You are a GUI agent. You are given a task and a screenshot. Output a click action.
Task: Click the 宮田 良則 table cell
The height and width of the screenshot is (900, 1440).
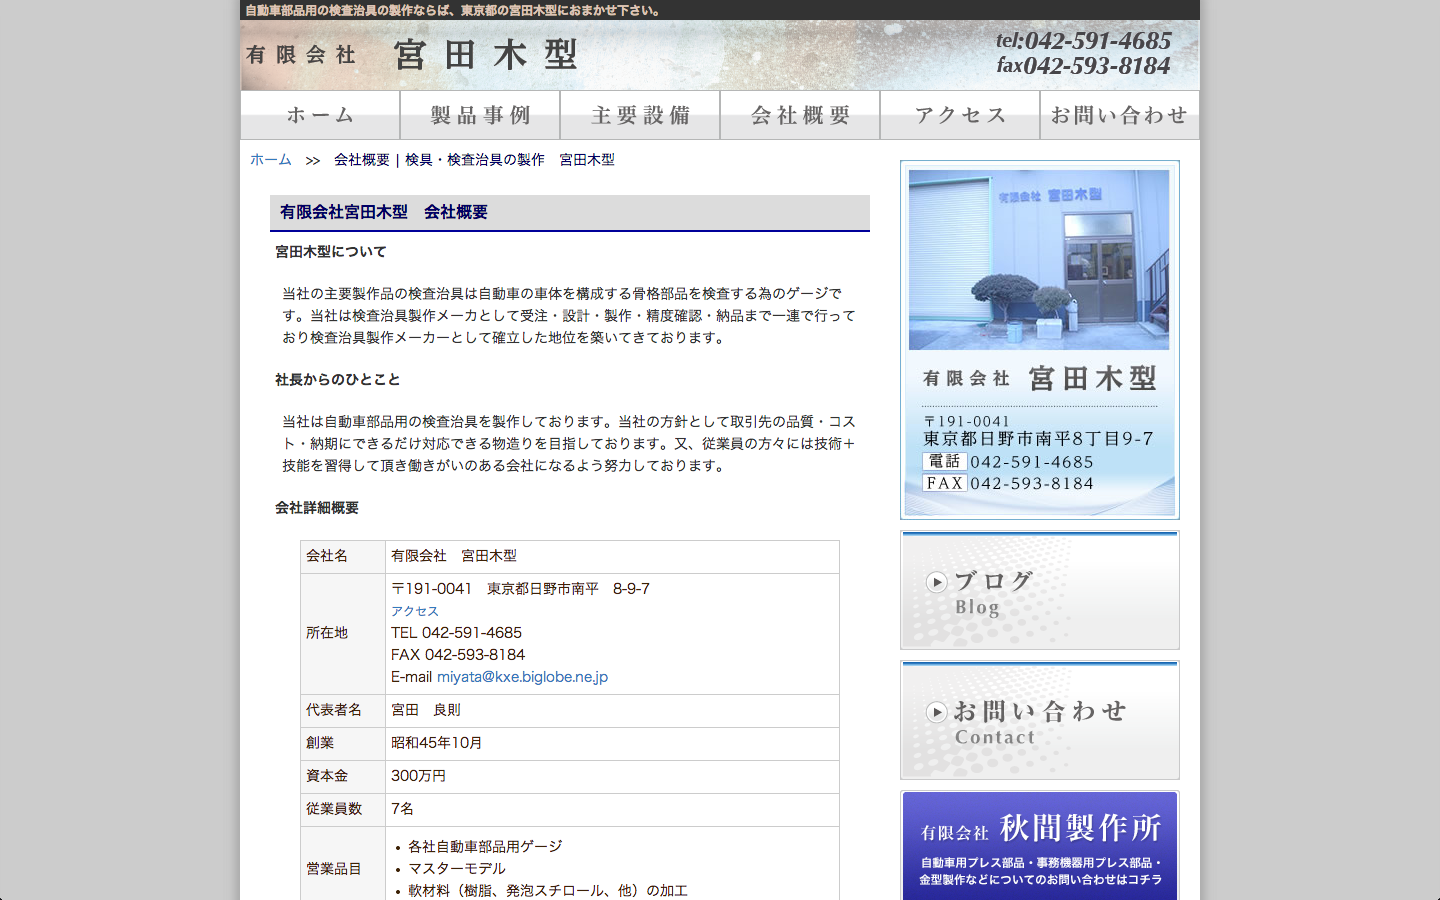(612, 711)
